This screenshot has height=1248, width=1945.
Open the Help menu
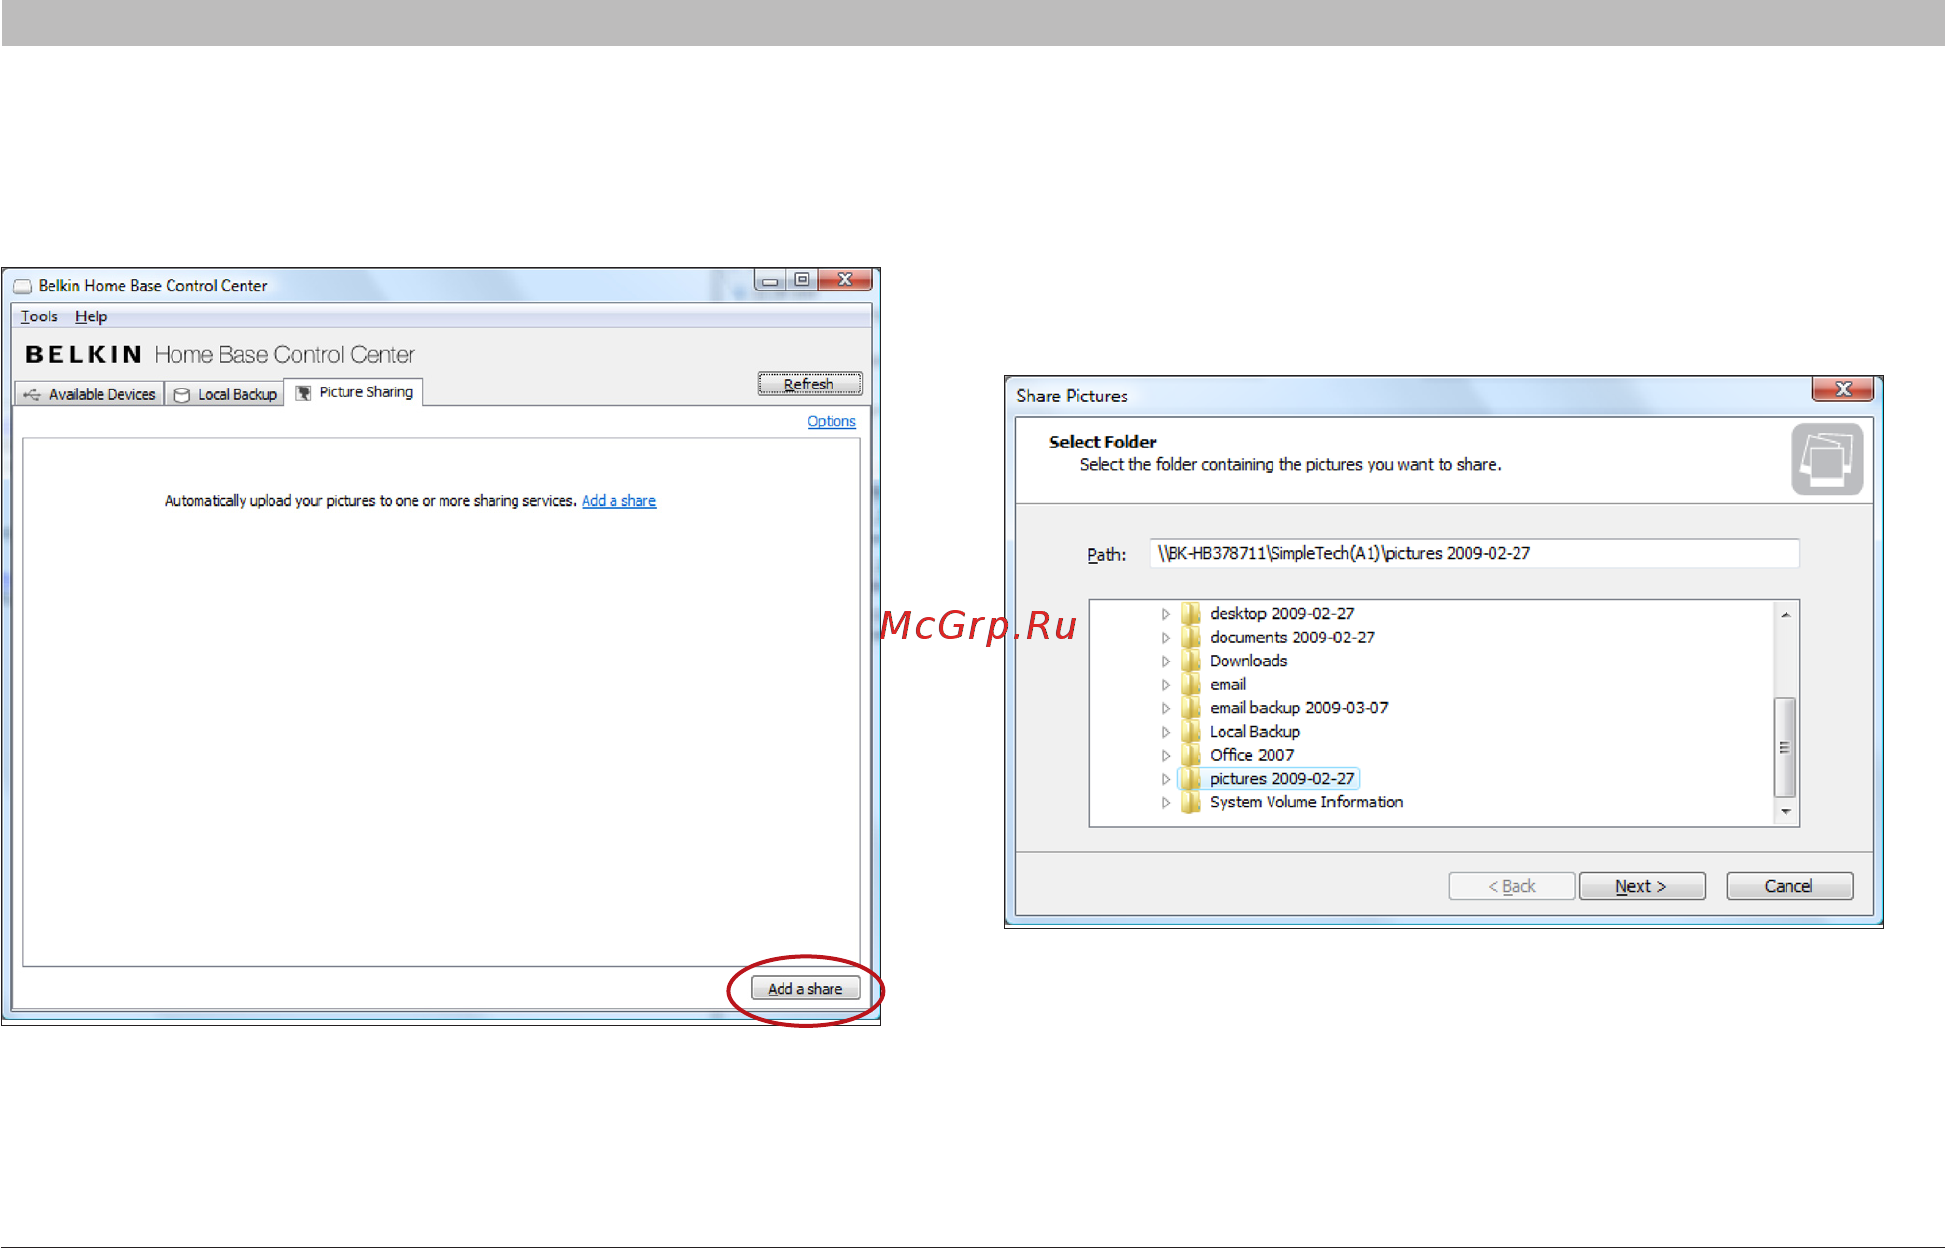[91, 317]
